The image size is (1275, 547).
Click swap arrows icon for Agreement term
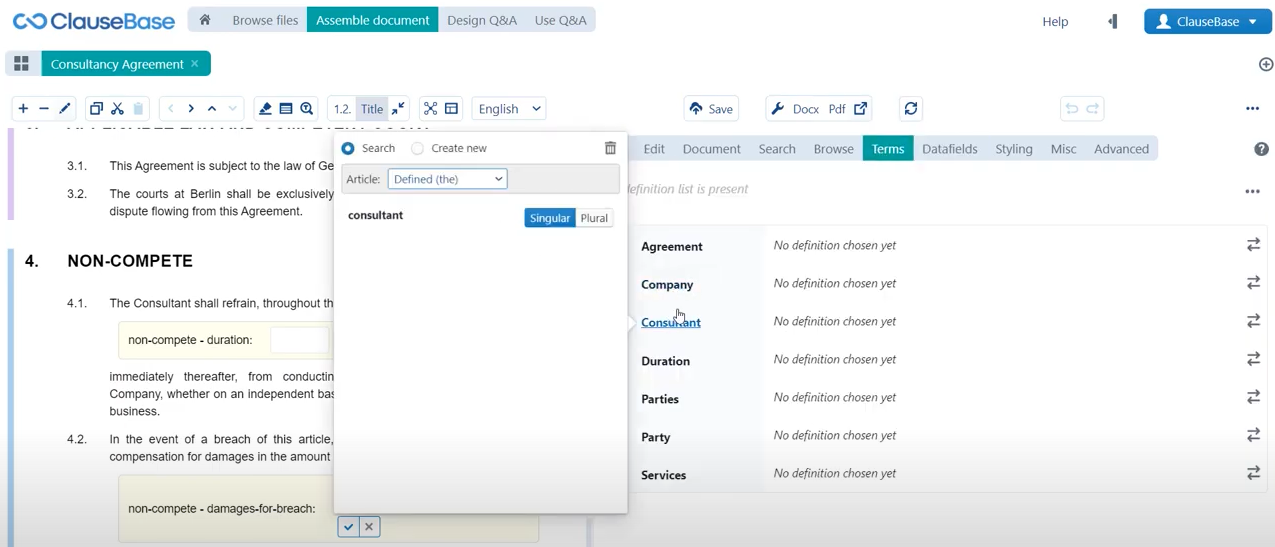click(1252, 245)
